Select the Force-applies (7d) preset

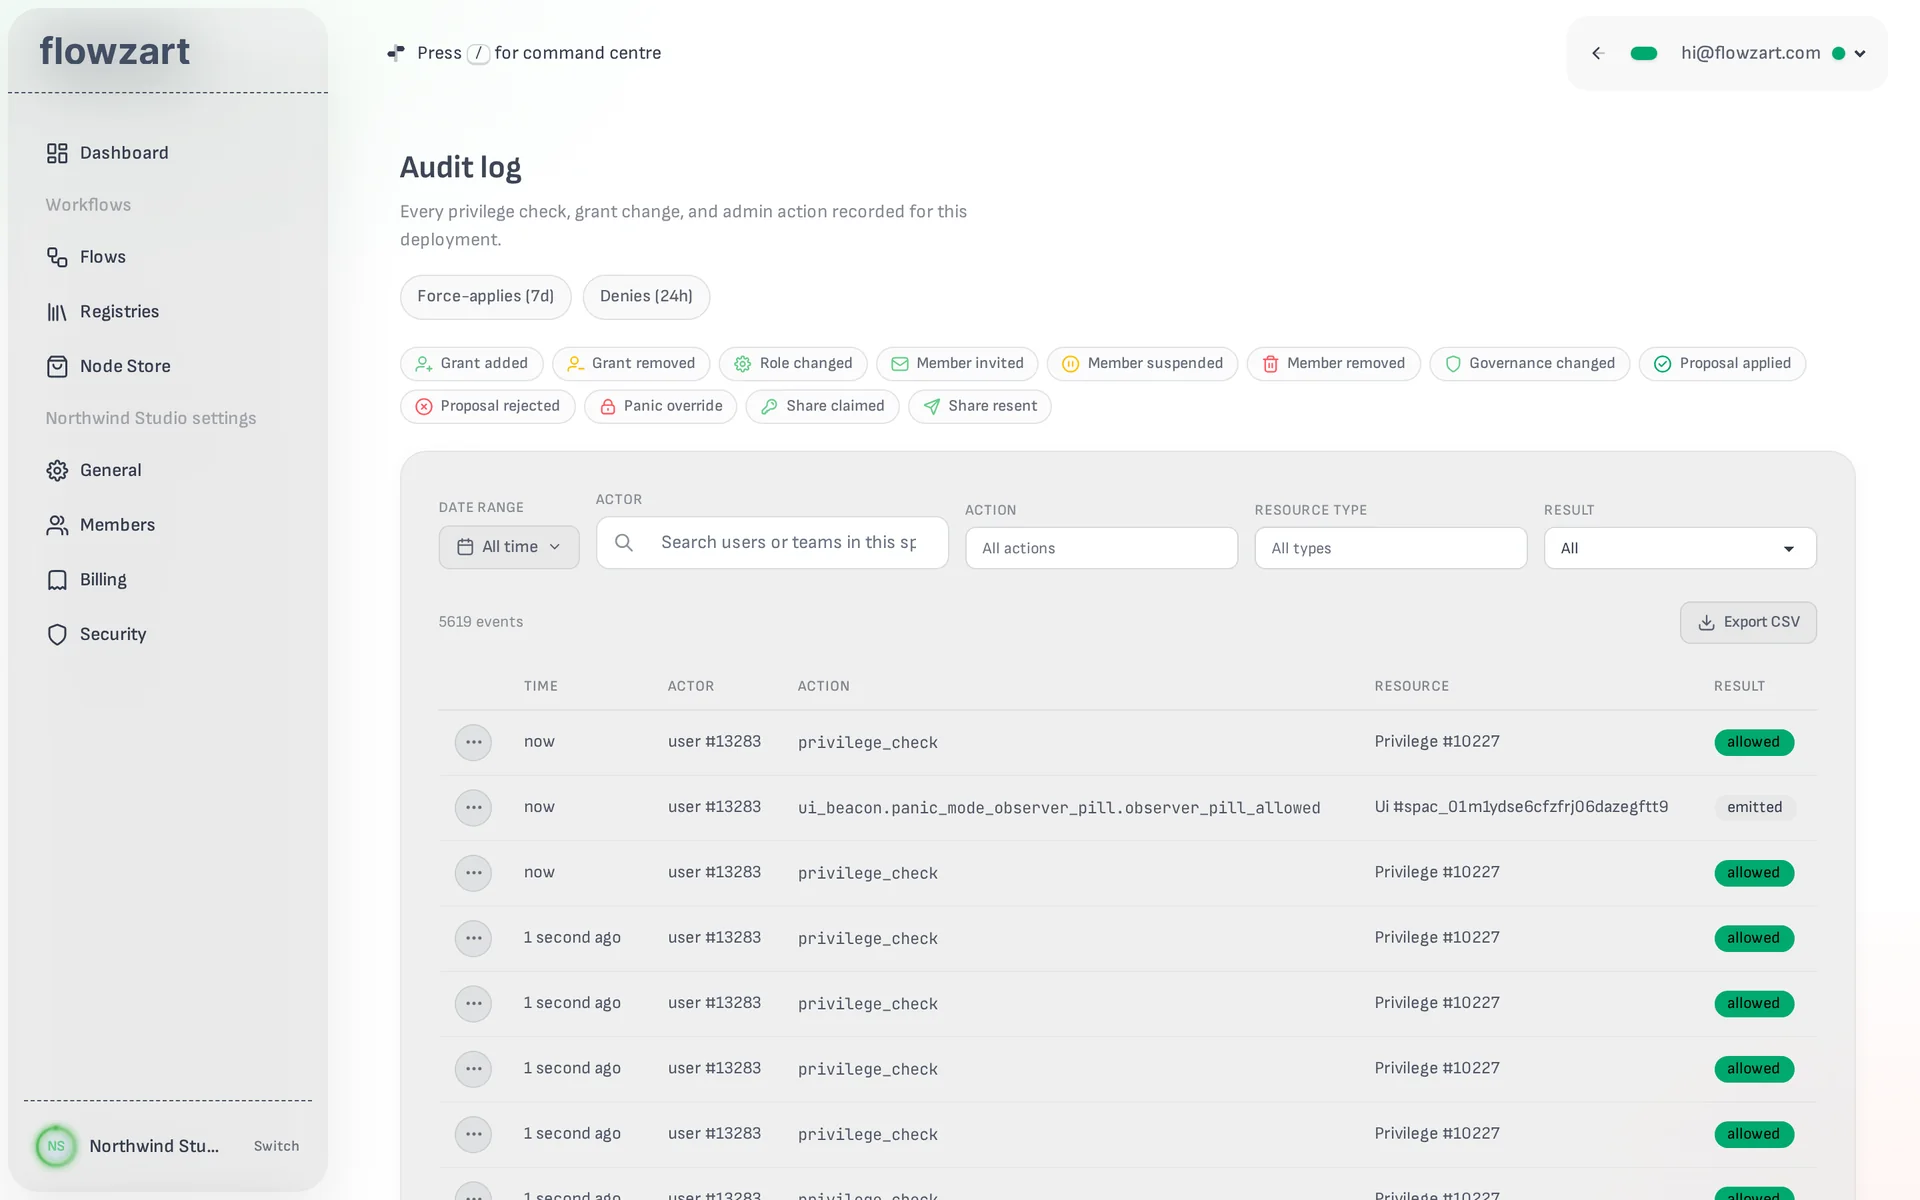(485, 297)
